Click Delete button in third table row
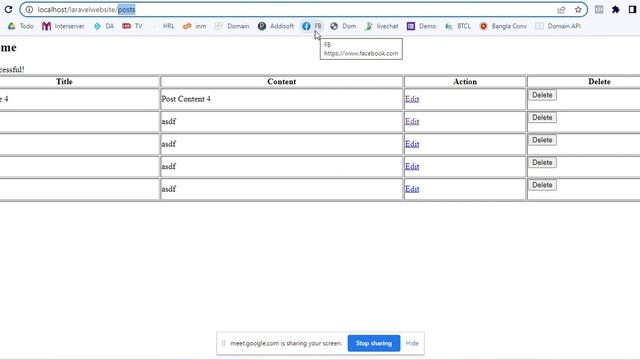This screenshot has width=640, height=360. 542,140
